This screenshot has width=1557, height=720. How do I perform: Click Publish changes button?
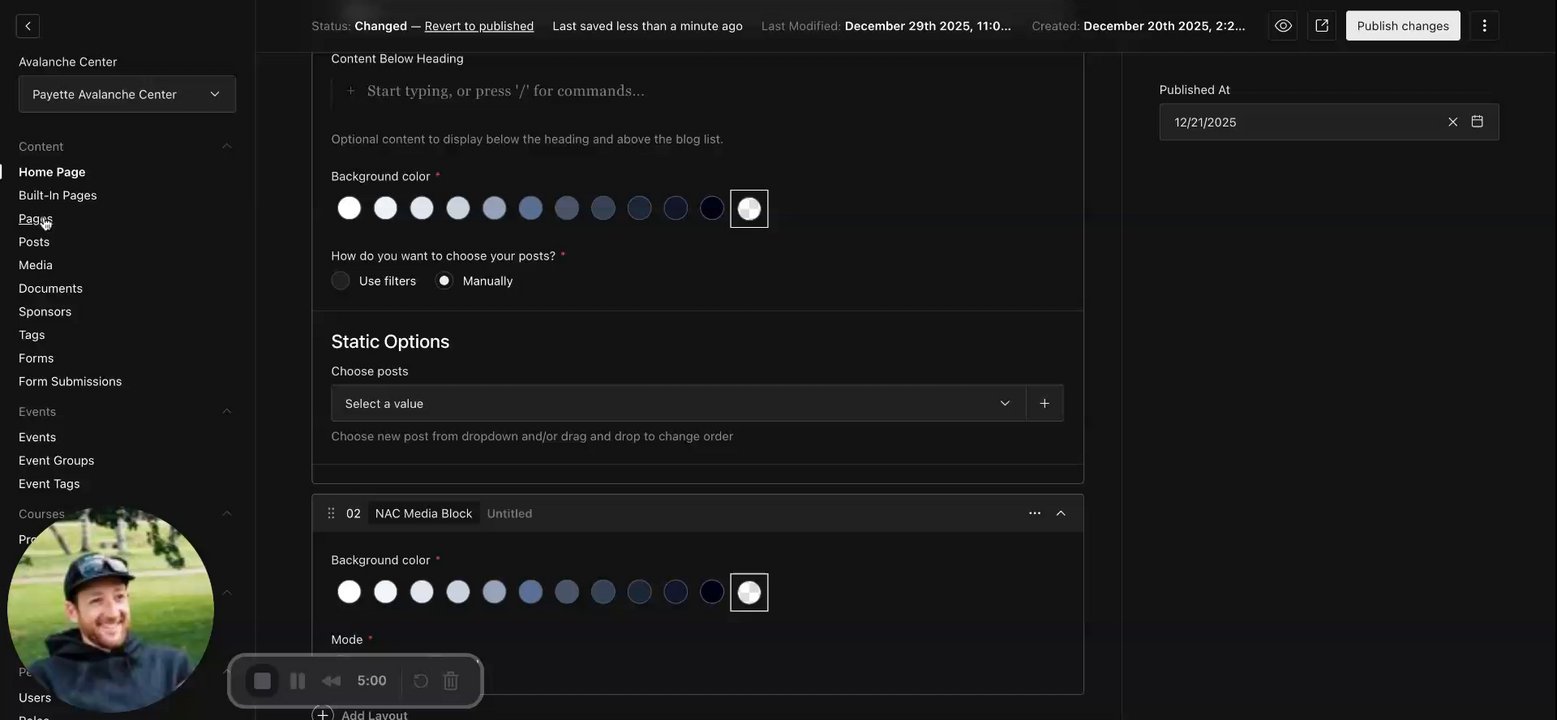coord(1402,26)
